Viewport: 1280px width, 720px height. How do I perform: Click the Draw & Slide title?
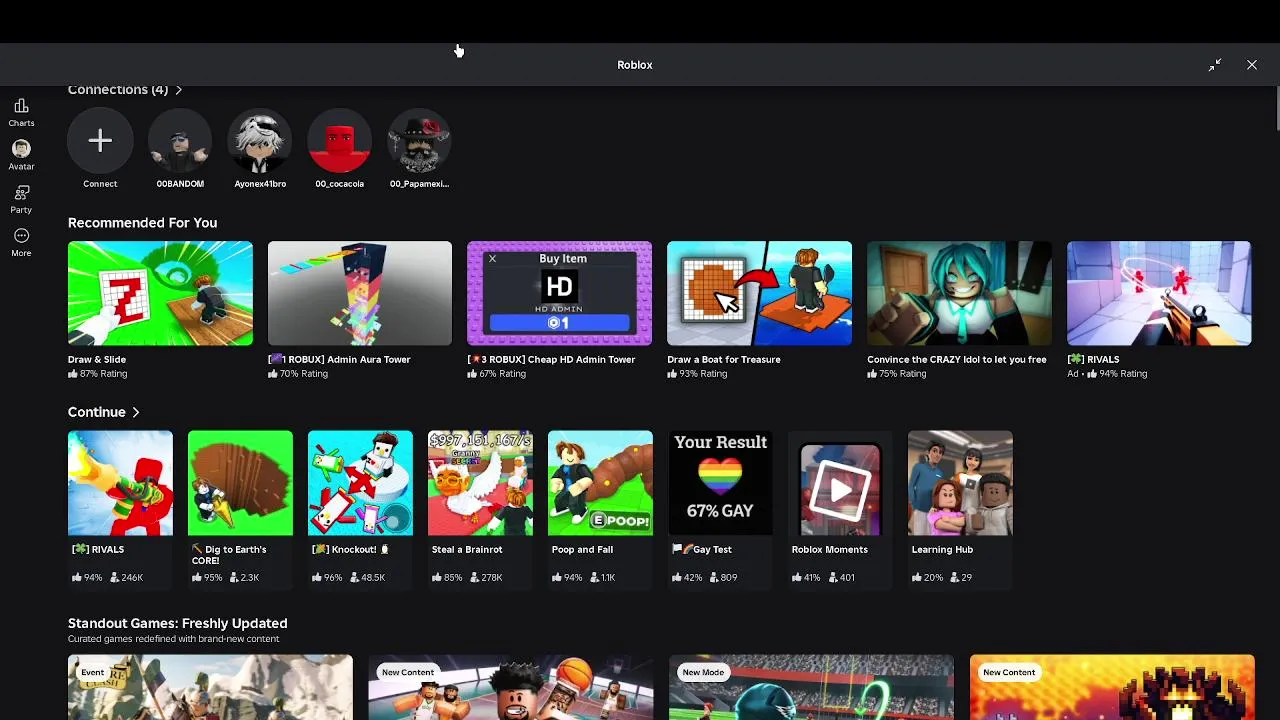(97, 359)
